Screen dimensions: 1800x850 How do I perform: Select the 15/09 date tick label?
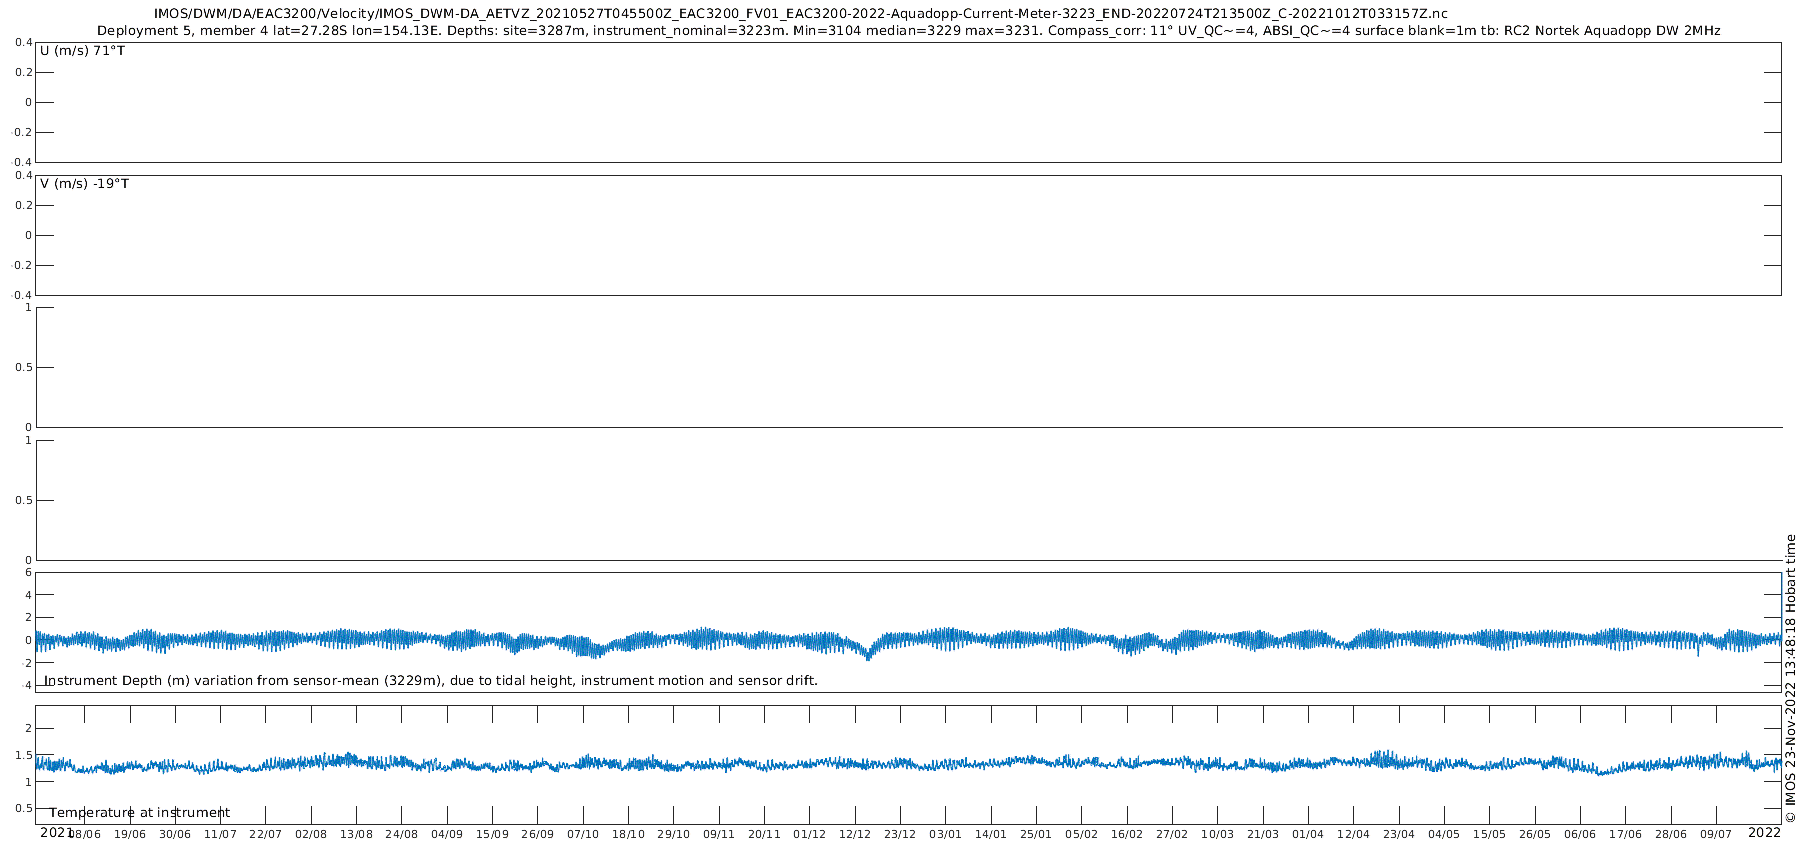coord(492,834)
